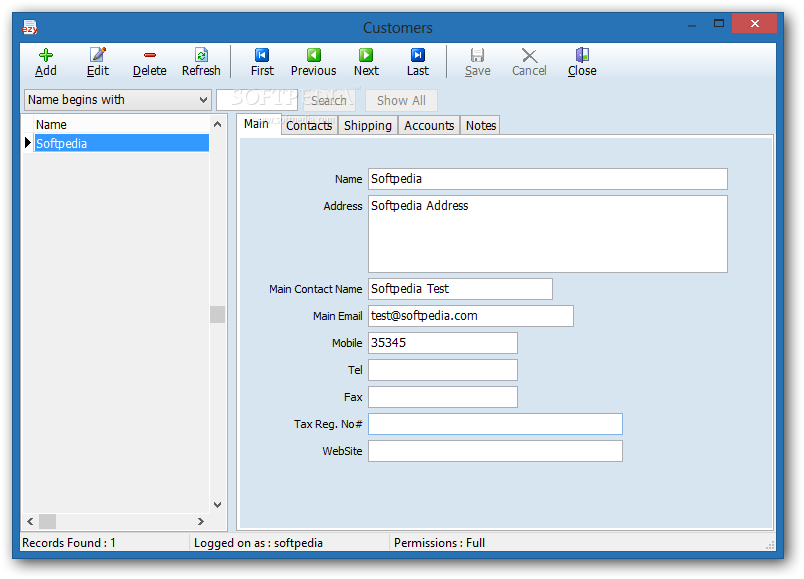Jump to the Last record
The width and height of the screenshot is (804, 579).
[x=418, y=63]
